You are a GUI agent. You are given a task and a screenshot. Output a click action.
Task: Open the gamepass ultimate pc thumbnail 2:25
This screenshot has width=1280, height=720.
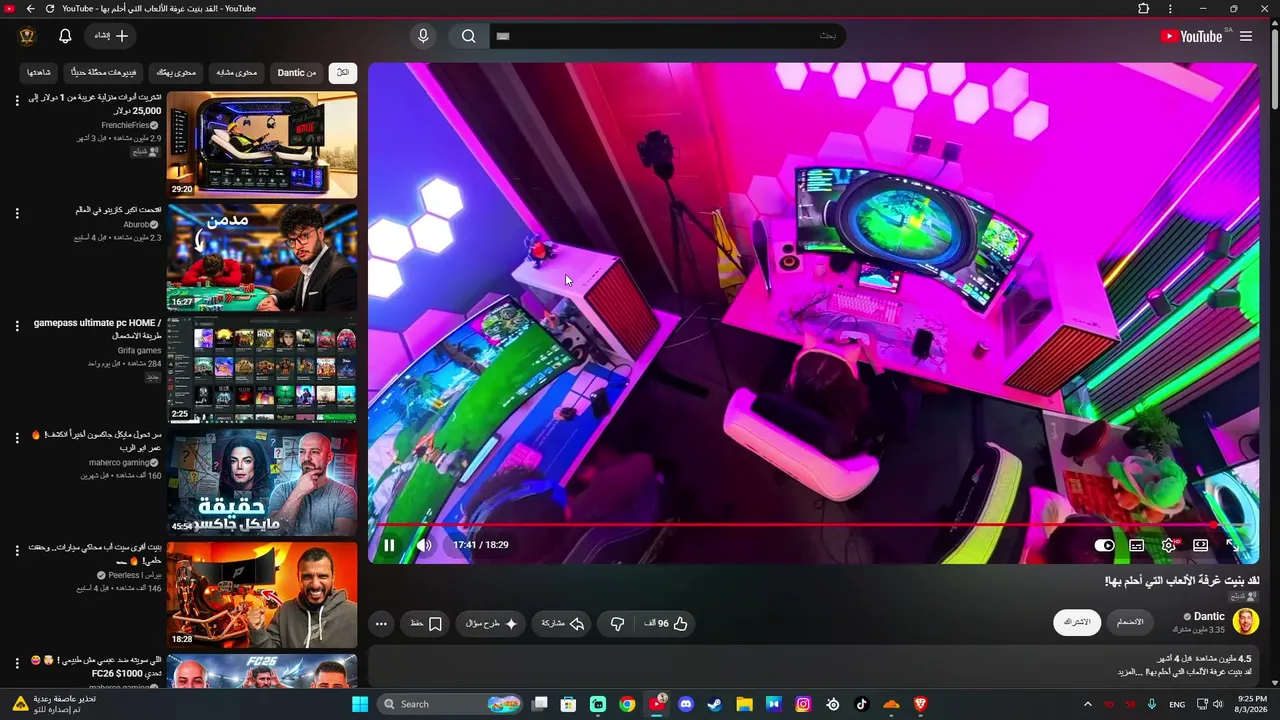[x=262, y=370]
